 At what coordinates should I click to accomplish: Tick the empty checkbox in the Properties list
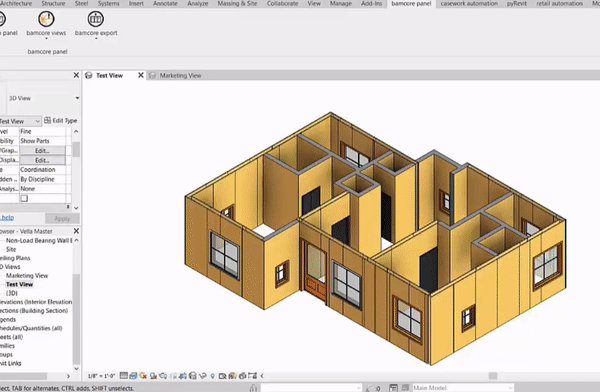pos(24,198)
